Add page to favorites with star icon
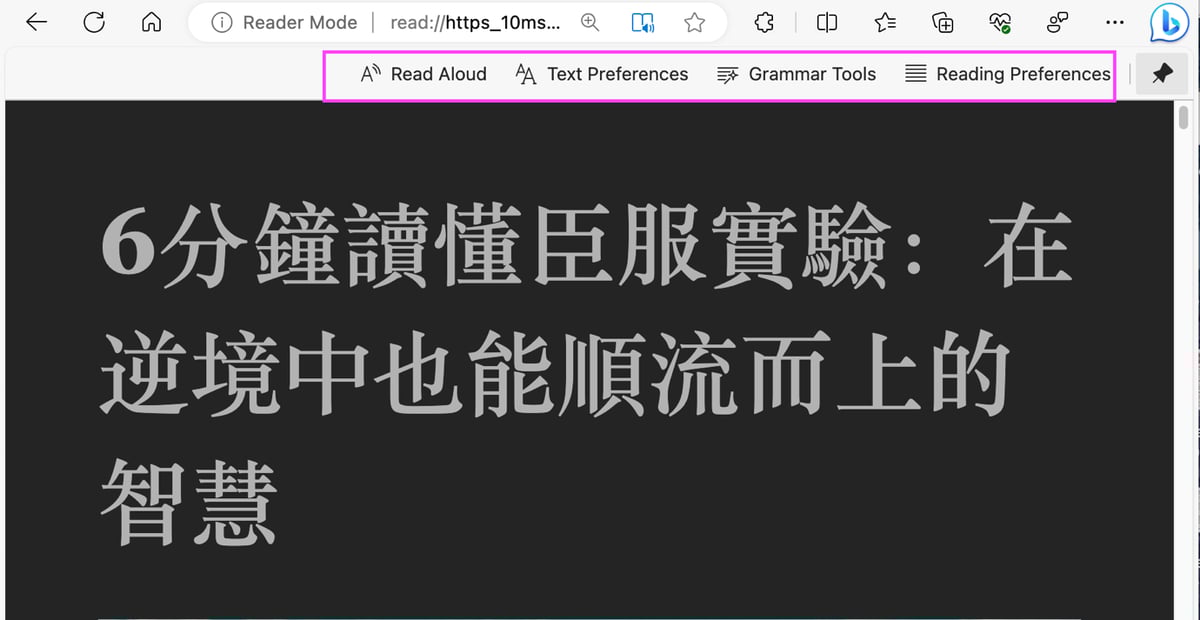The width and height of the screenshot is (1200, 620). (x=694, y=22)
